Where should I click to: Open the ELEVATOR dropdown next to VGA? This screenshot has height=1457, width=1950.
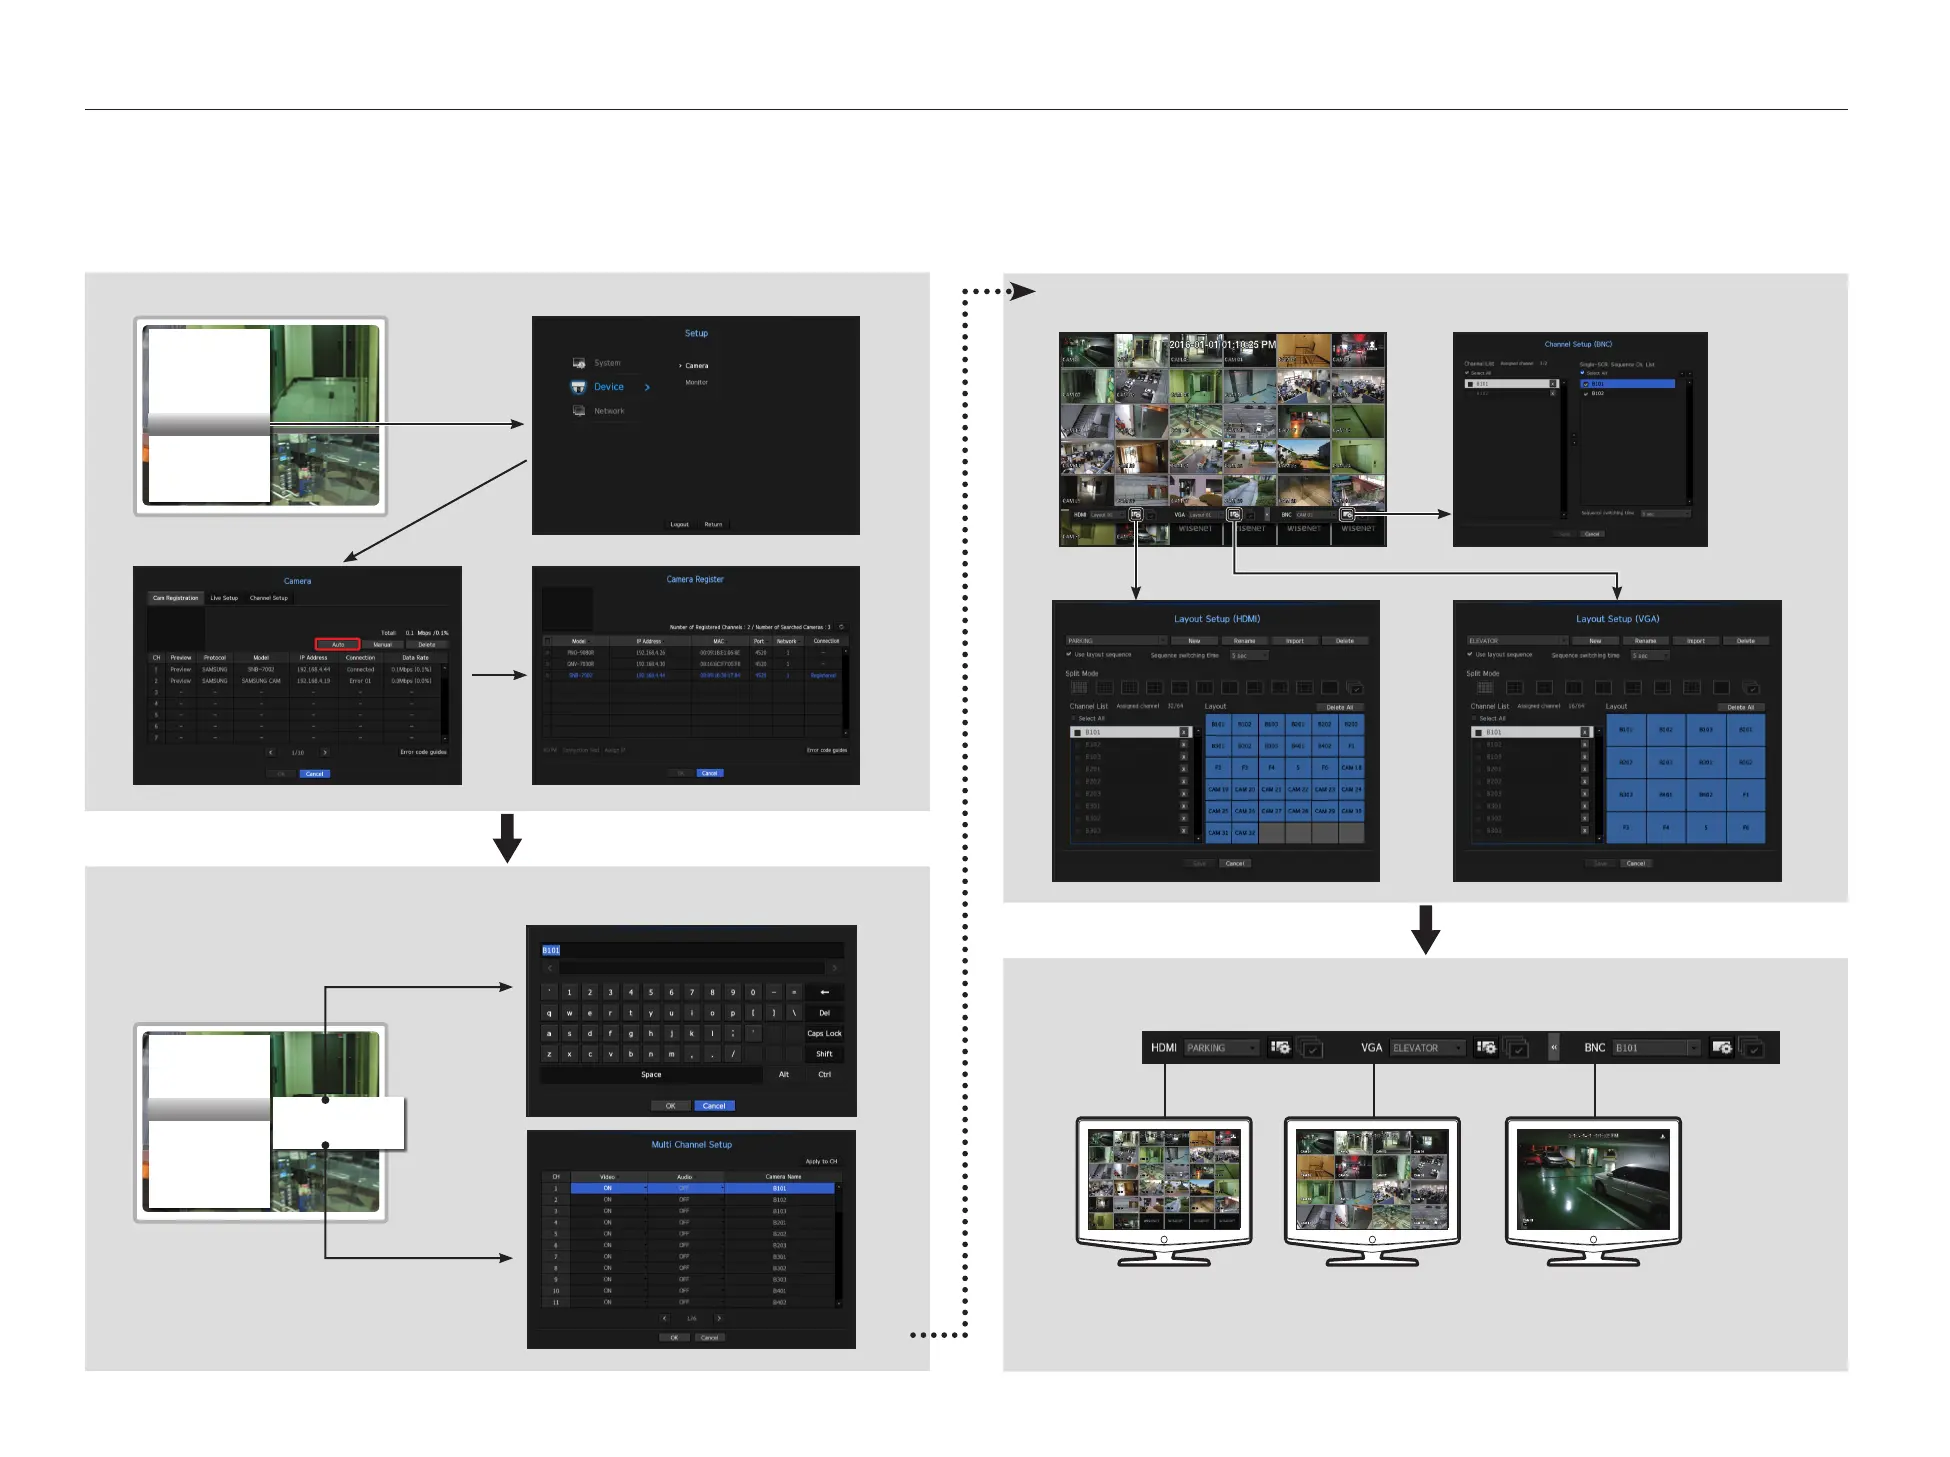[x=1429, y=1047]
